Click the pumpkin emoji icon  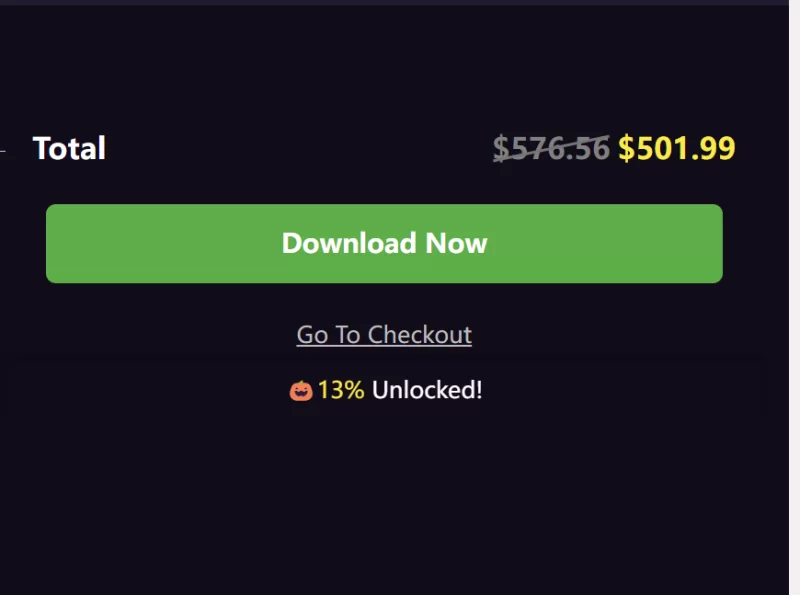(301, 391)
